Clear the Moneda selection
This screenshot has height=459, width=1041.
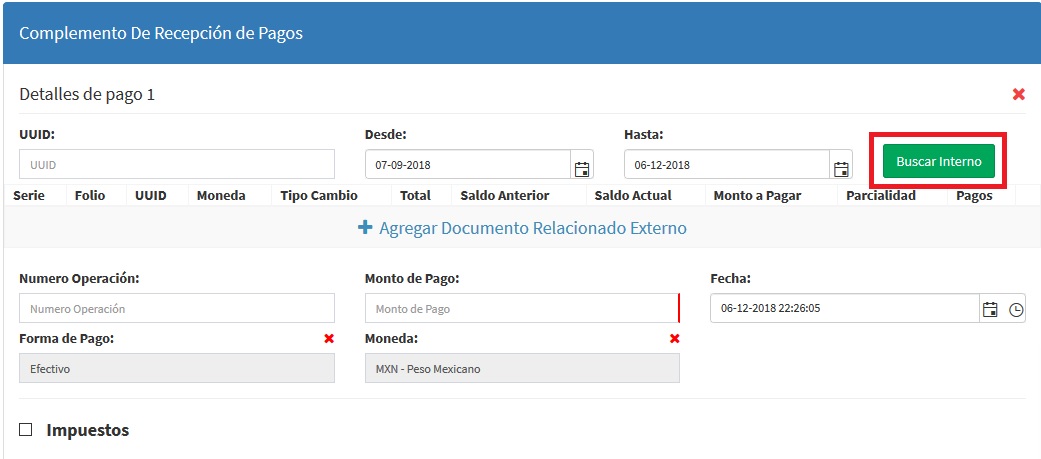coord(674,339)
